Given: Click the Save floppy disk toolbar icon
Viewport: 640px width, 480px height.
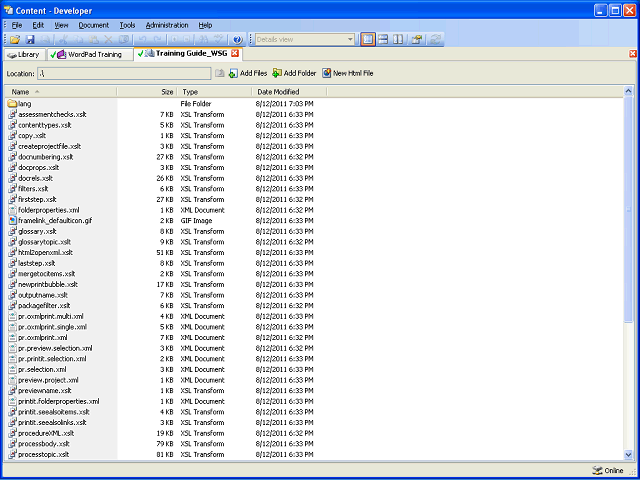Looking at the screenshot, I should click(30, 40).
